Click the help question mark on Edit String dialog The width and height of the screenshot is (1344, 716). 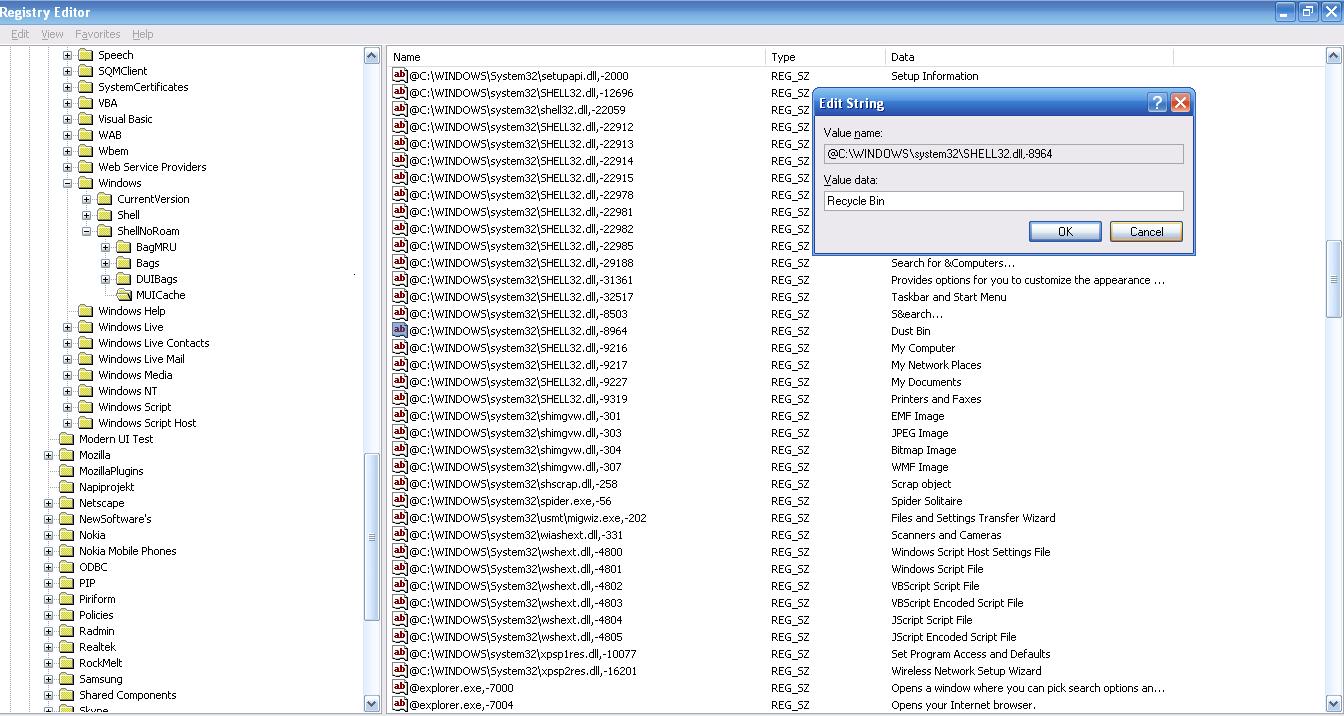[x=1157, y=103]
